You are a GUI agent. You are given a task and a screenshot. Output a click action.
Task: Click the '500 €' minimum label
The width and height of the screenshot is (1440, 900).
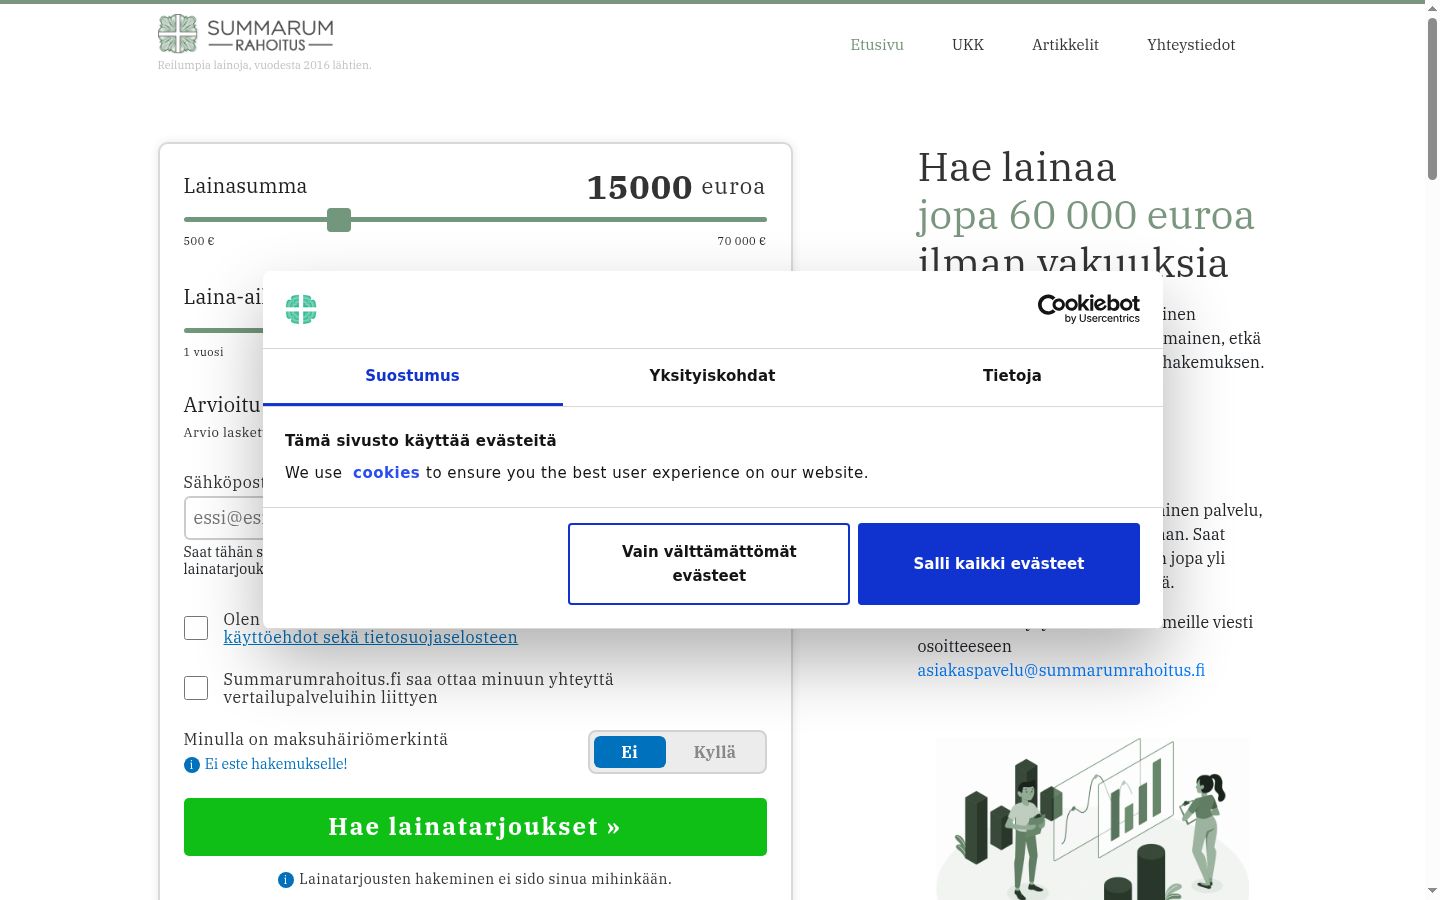click(199, 241)
